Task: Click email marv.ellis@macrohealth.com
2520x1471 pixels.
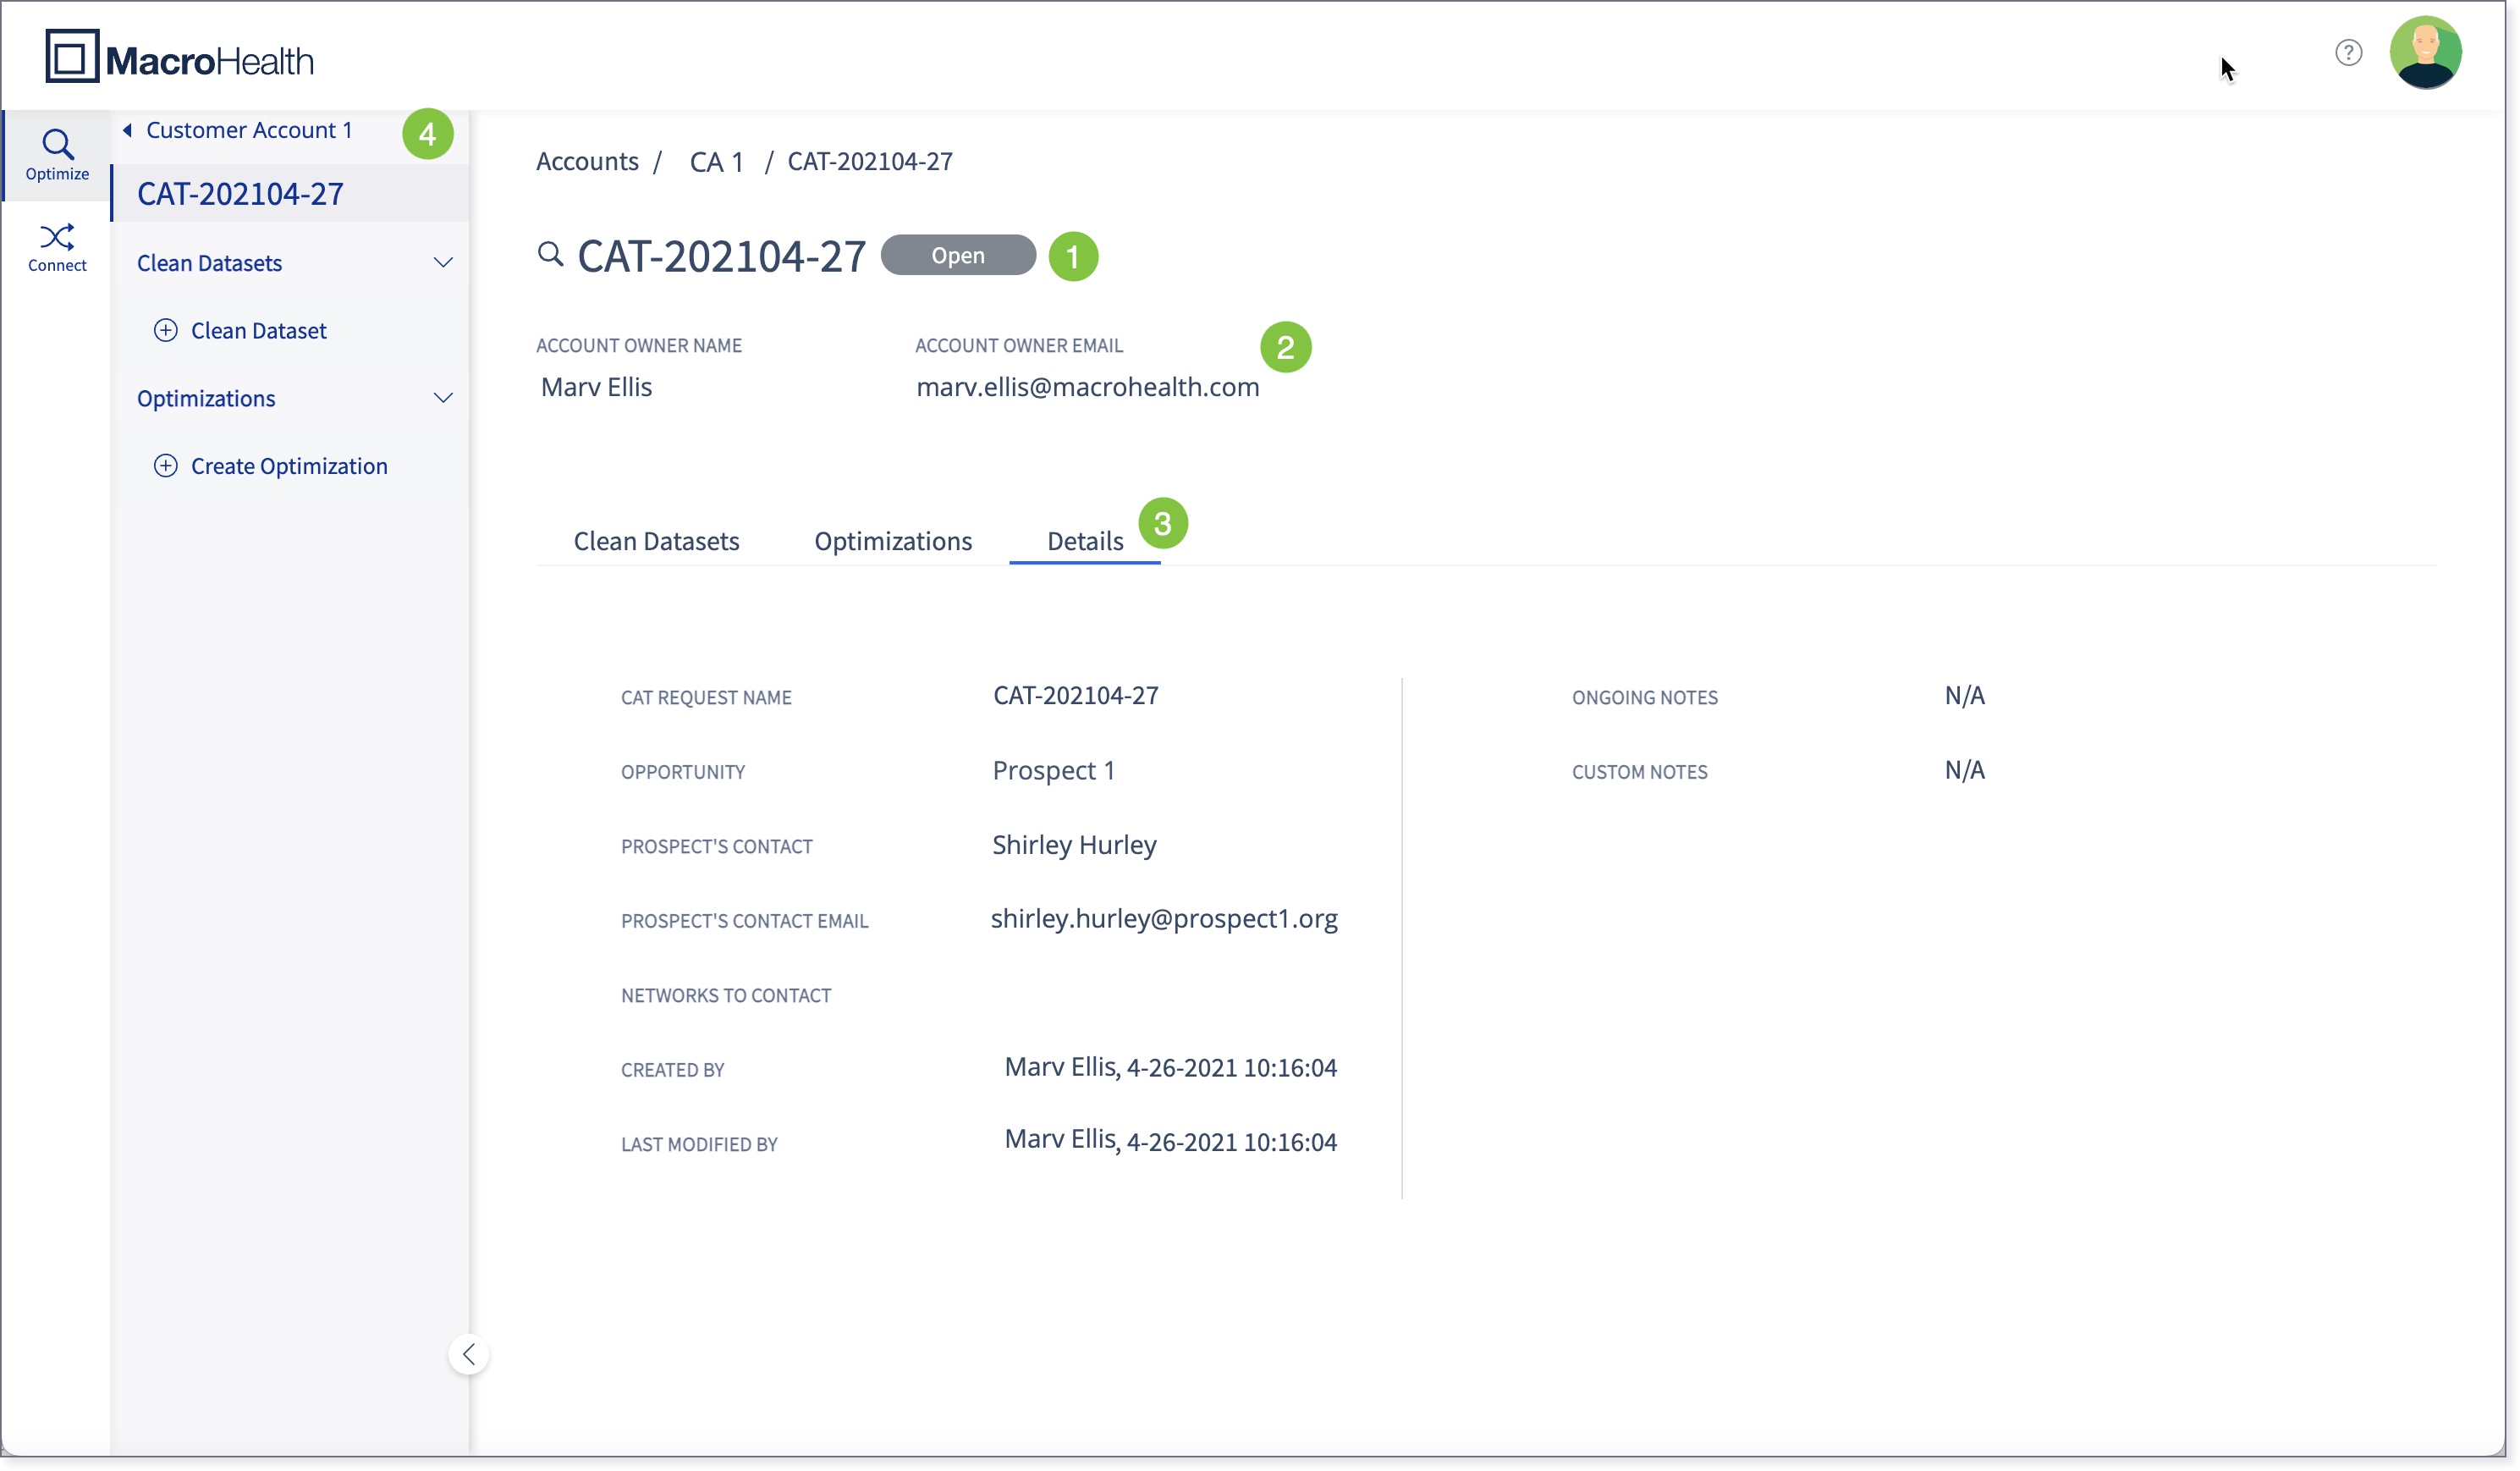Action: [1088, 387]
